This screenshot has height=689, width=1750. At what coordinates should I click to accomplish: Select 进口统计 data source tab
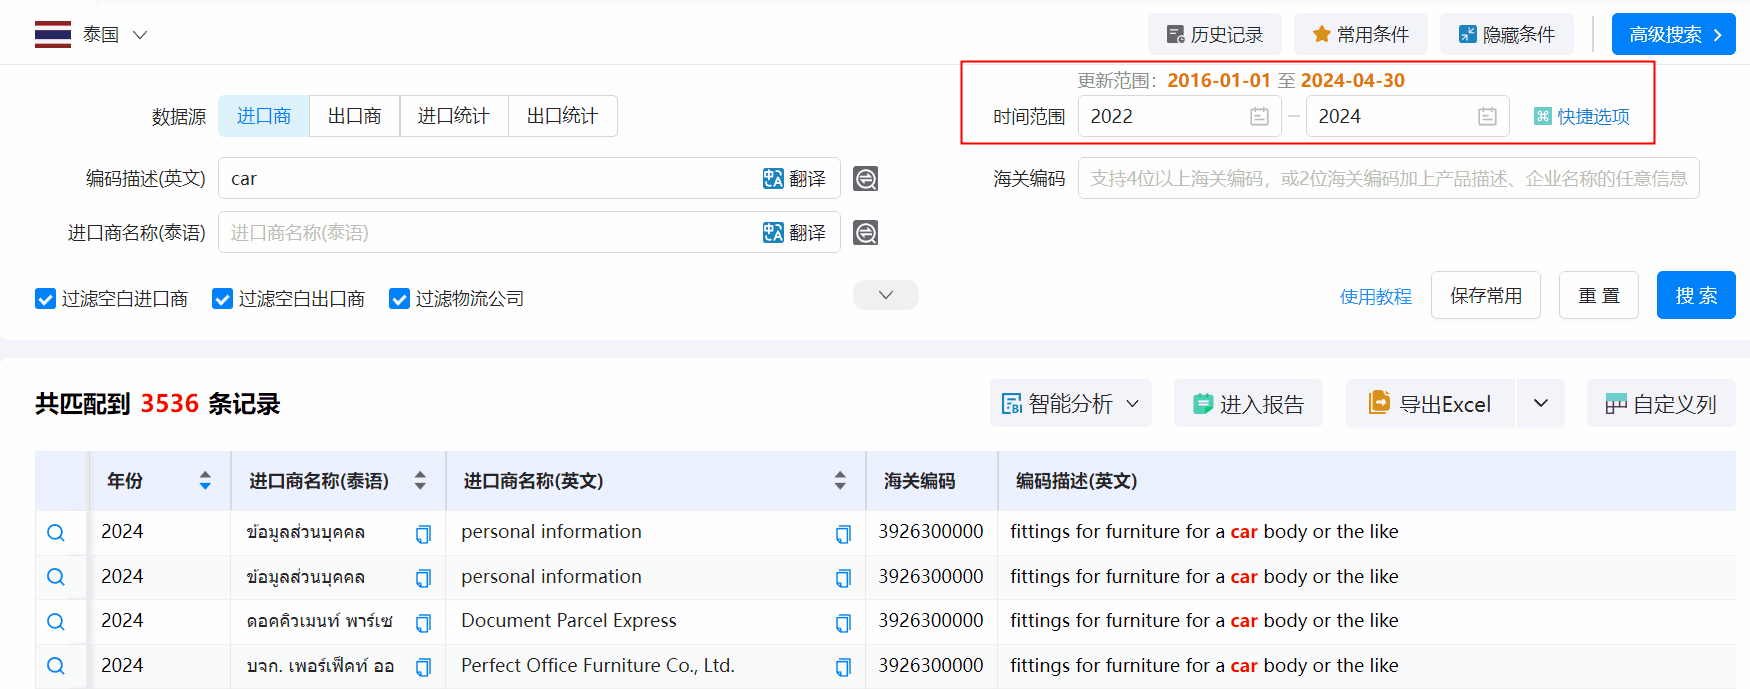[x=453, y=116]
